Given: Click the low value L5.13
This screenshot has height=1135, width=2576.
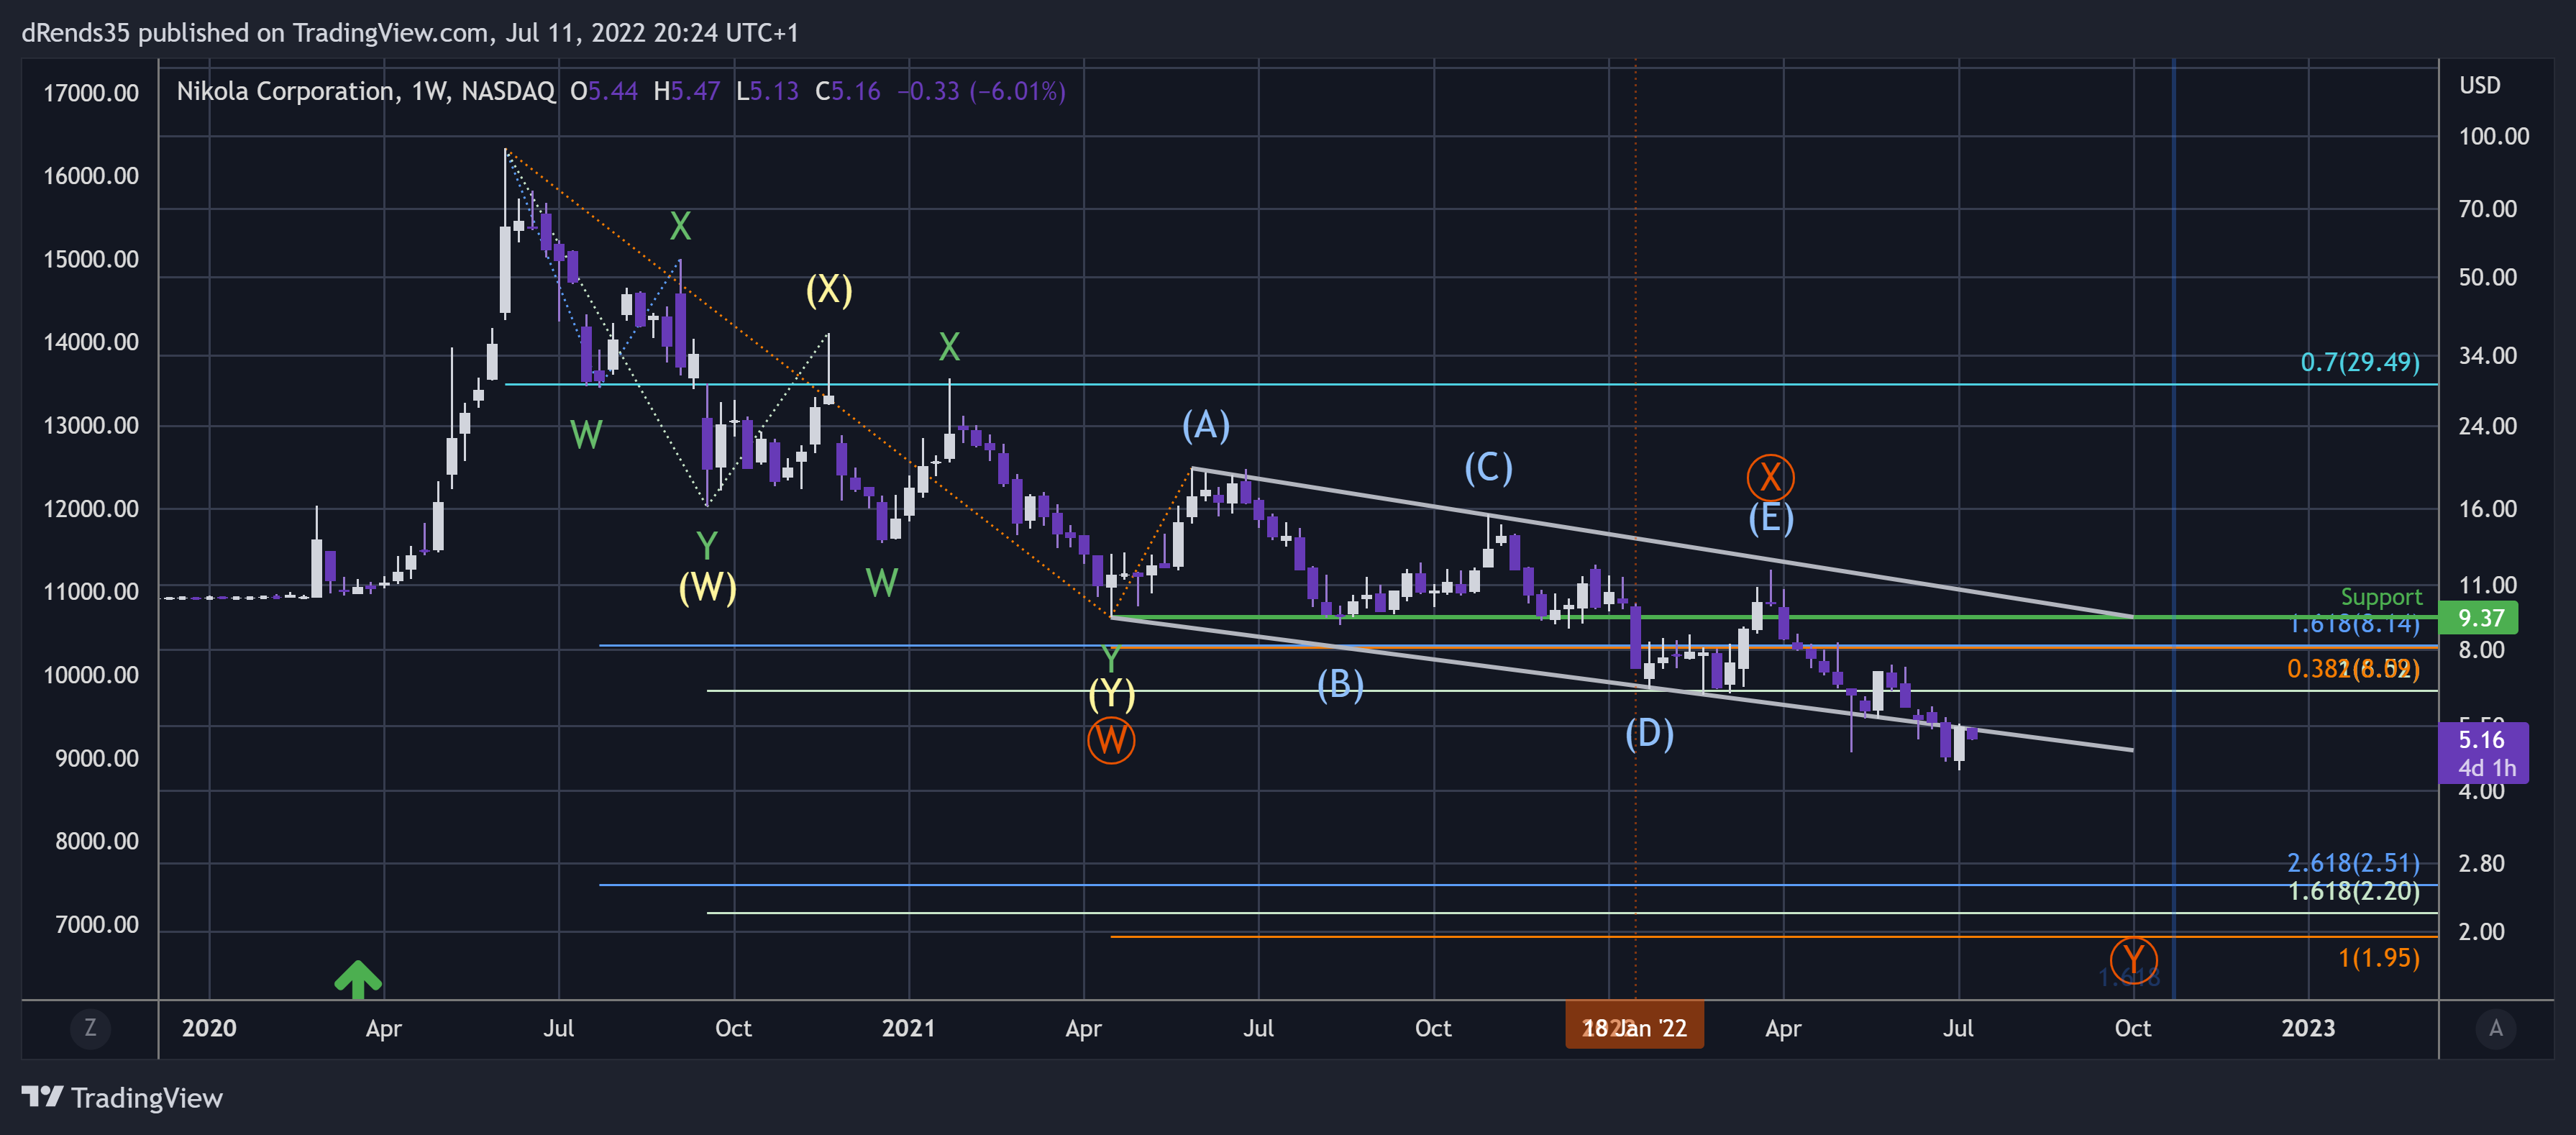Looking at the screenshot, I should coord(767,91).
